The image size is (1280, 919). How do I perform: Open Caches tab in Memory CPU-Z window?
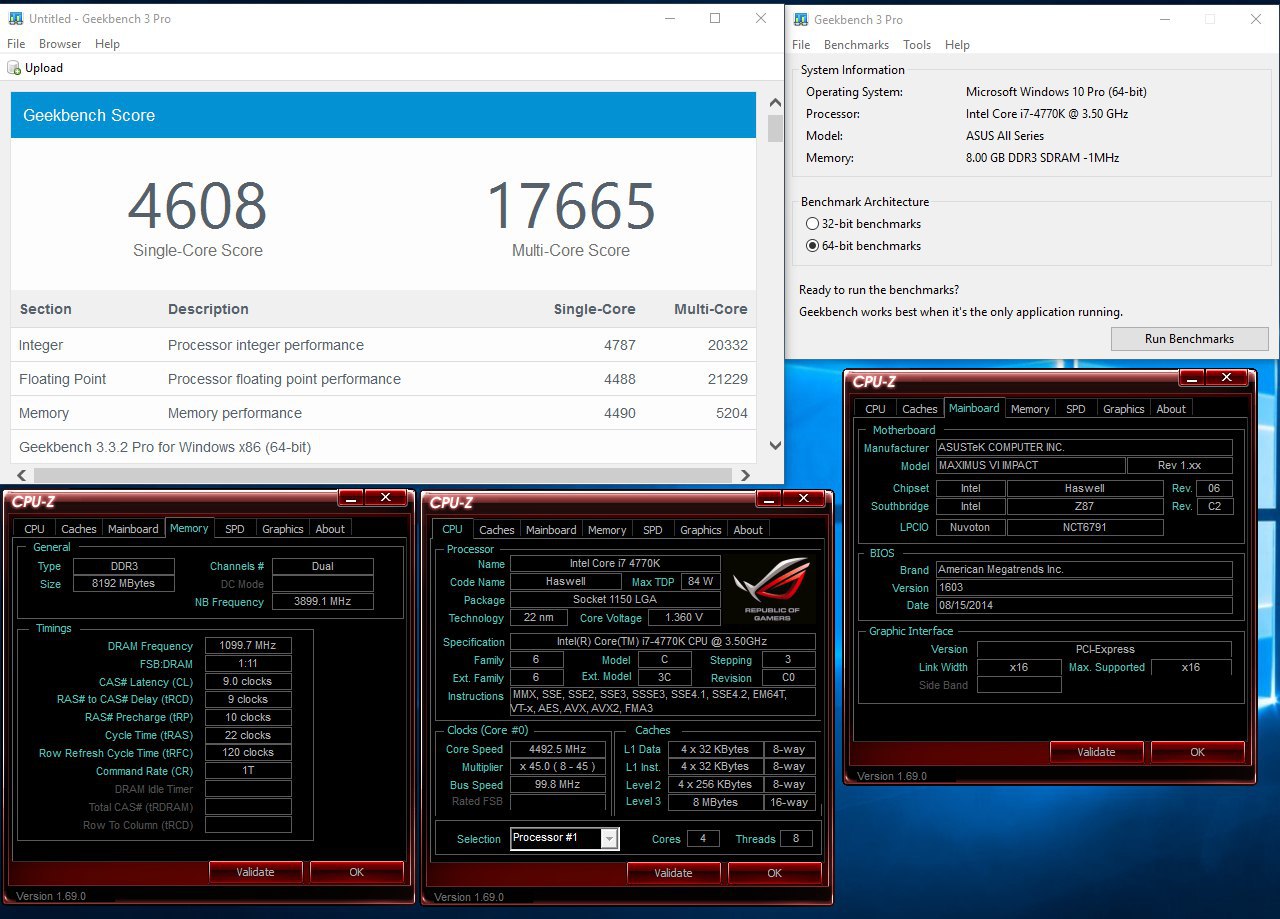79,529
